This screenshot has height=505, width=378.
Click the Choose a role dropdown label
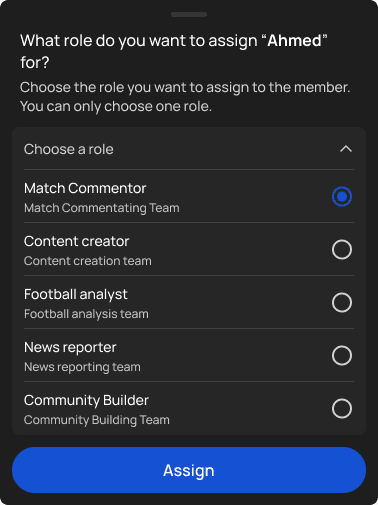click(x=69, y=149)
